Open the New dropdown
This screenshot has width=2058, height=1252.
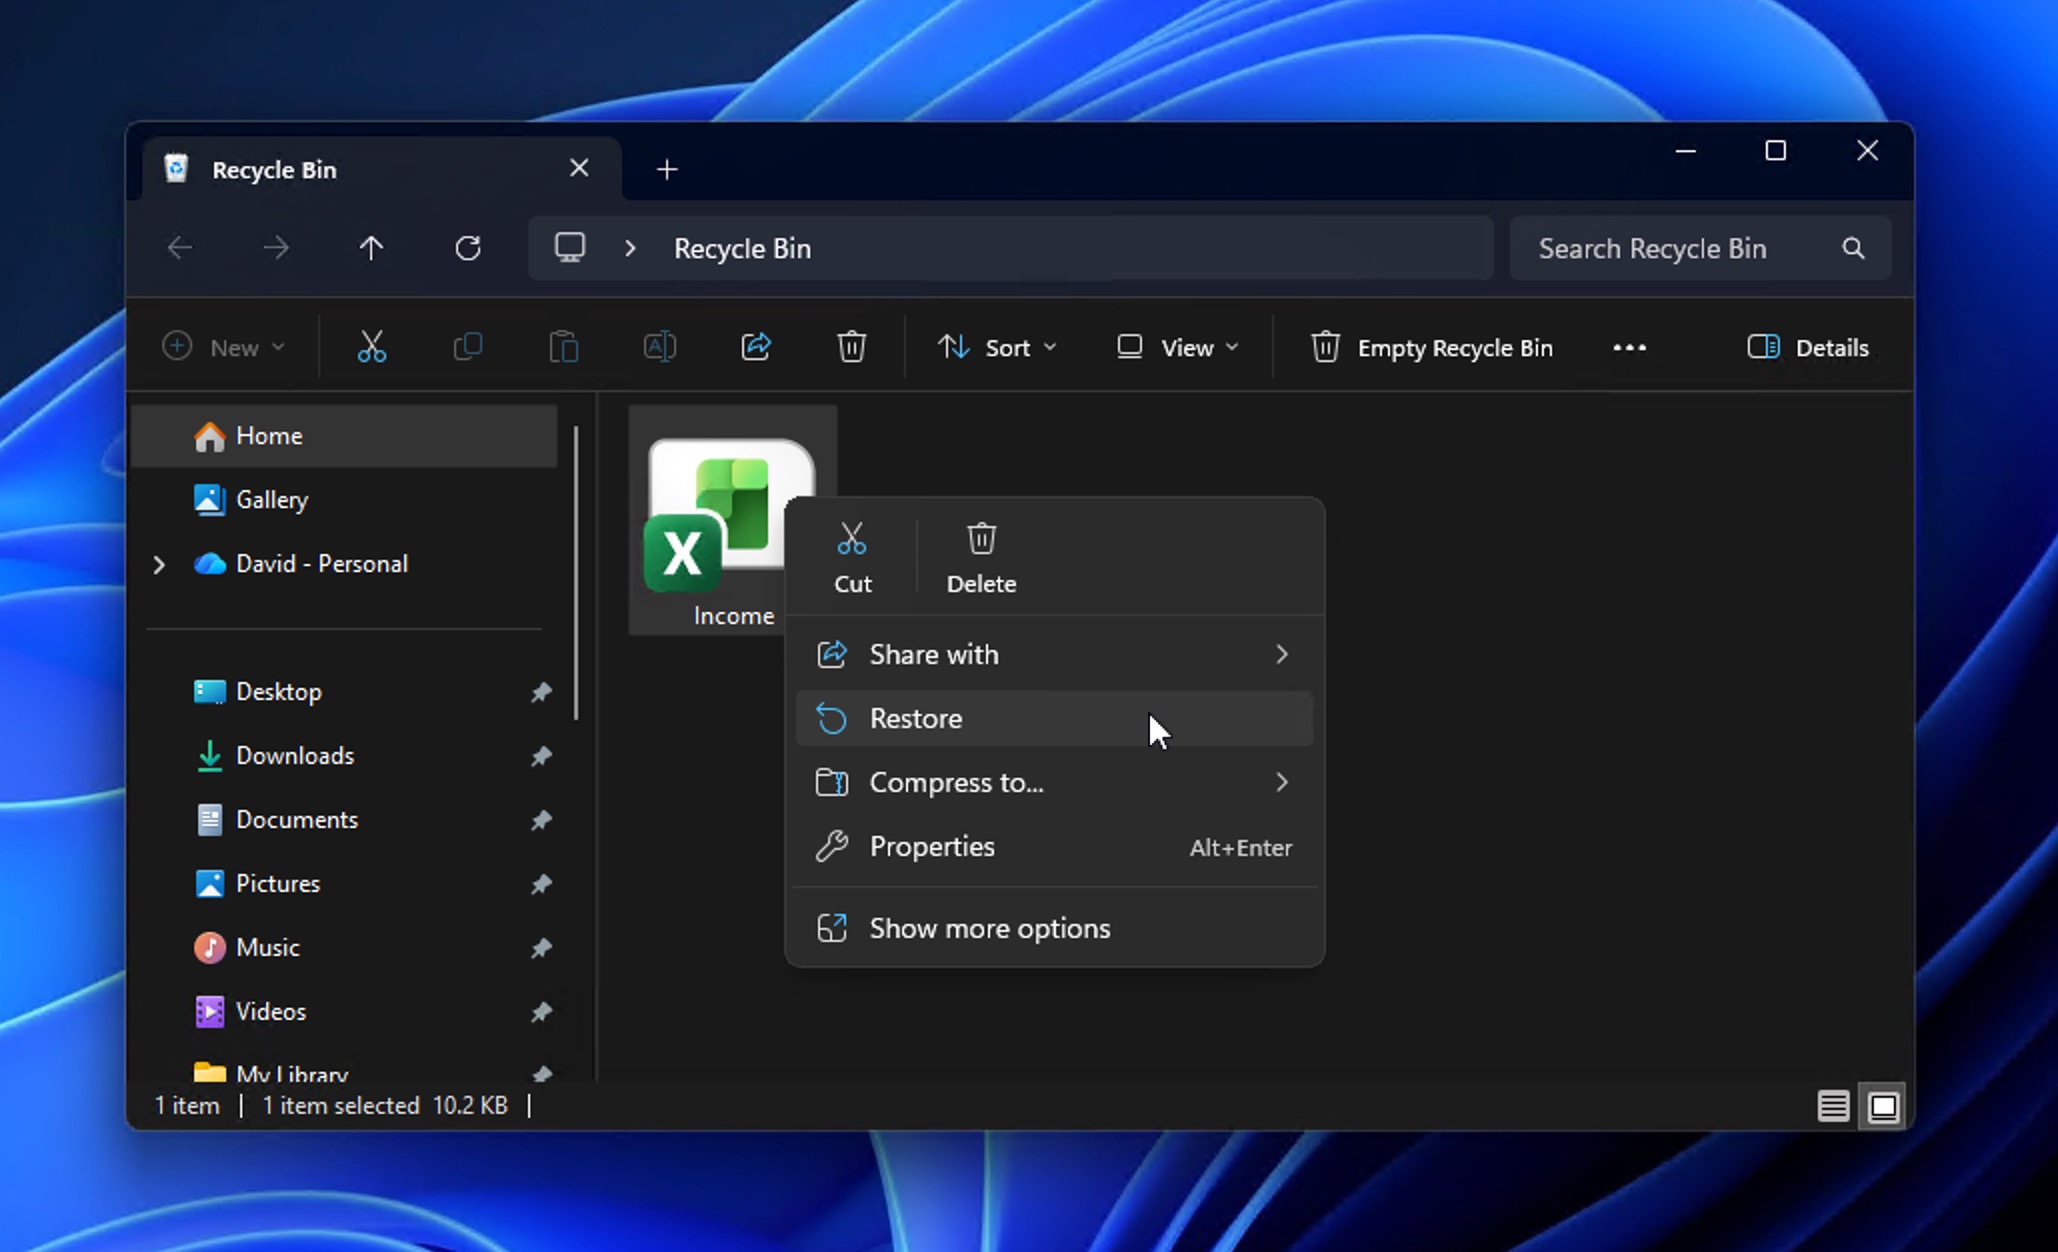pyautogui.click(x=224, y=347)
